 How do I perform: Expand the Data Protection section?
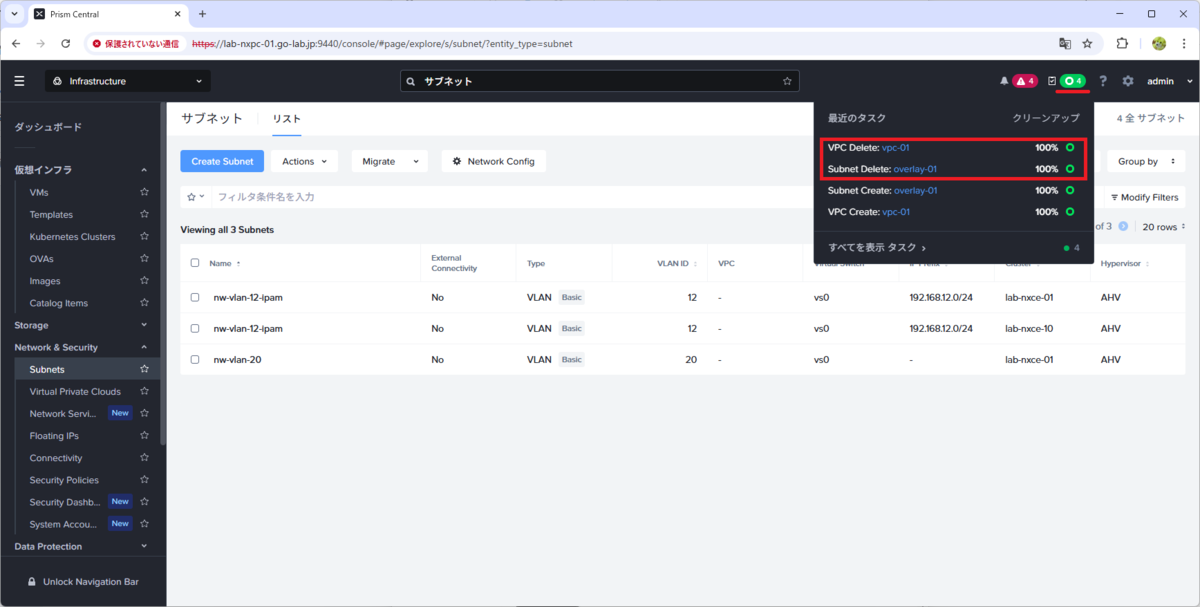144,546
